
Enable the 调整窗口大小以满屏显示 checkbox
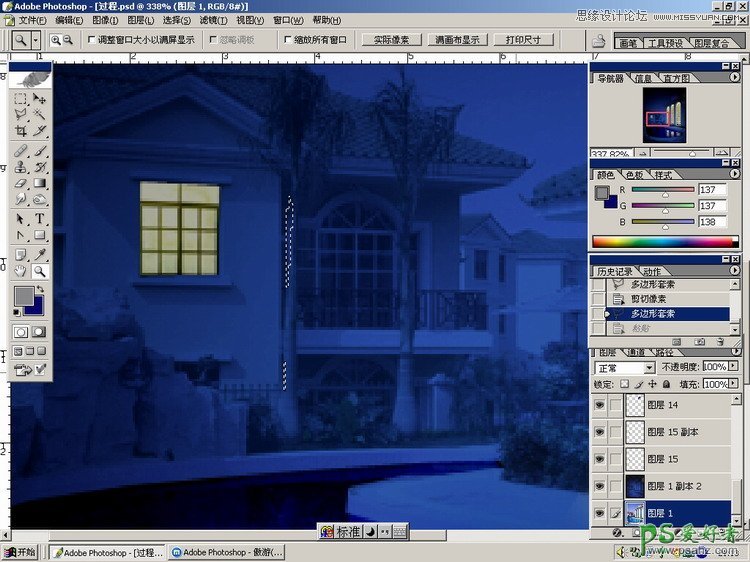coord(93,40)
